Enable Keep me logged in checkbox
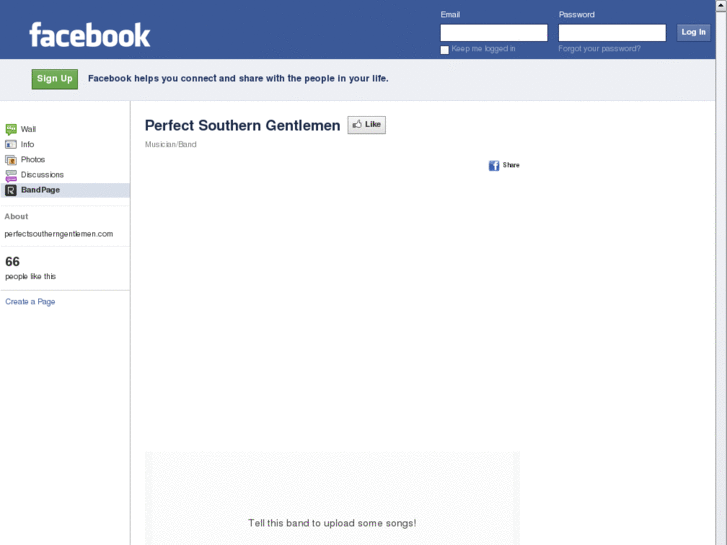 click(x=445, y=49)
